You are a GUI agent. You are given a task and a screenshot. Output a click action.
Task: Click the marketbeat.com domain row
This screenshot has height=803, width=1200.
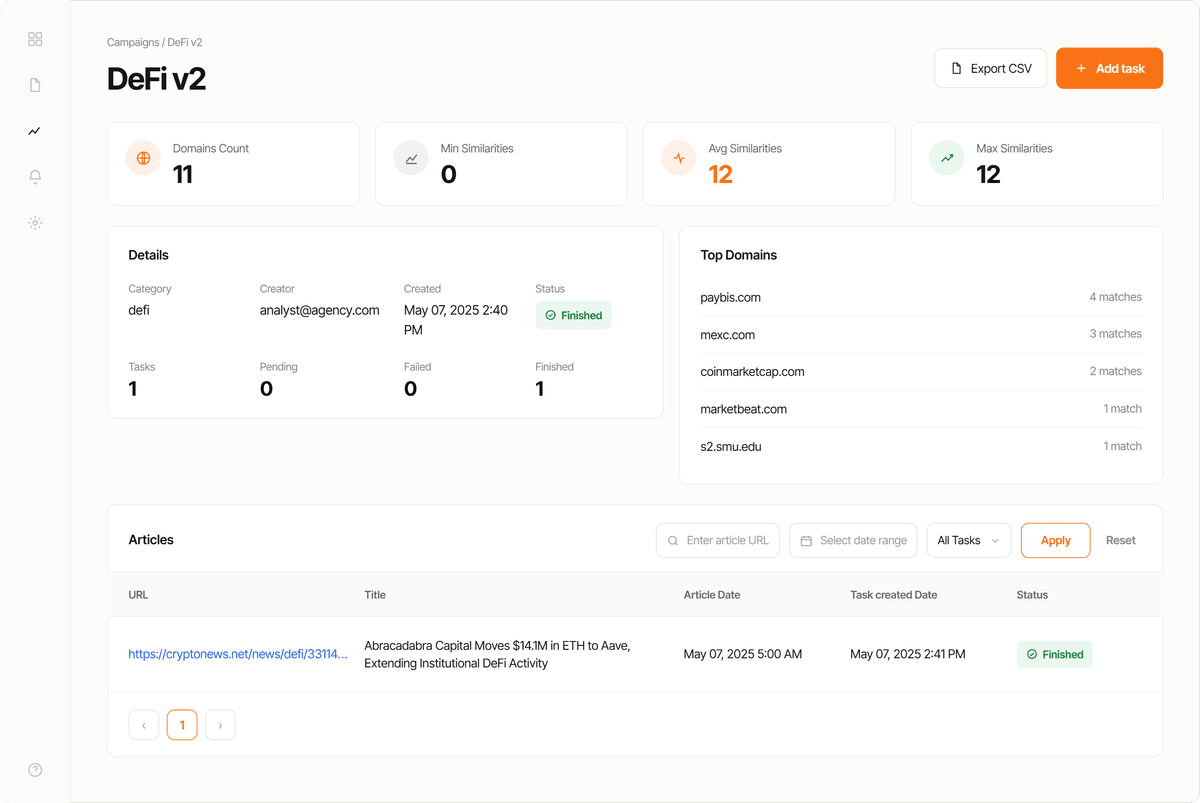pos(921,409)
